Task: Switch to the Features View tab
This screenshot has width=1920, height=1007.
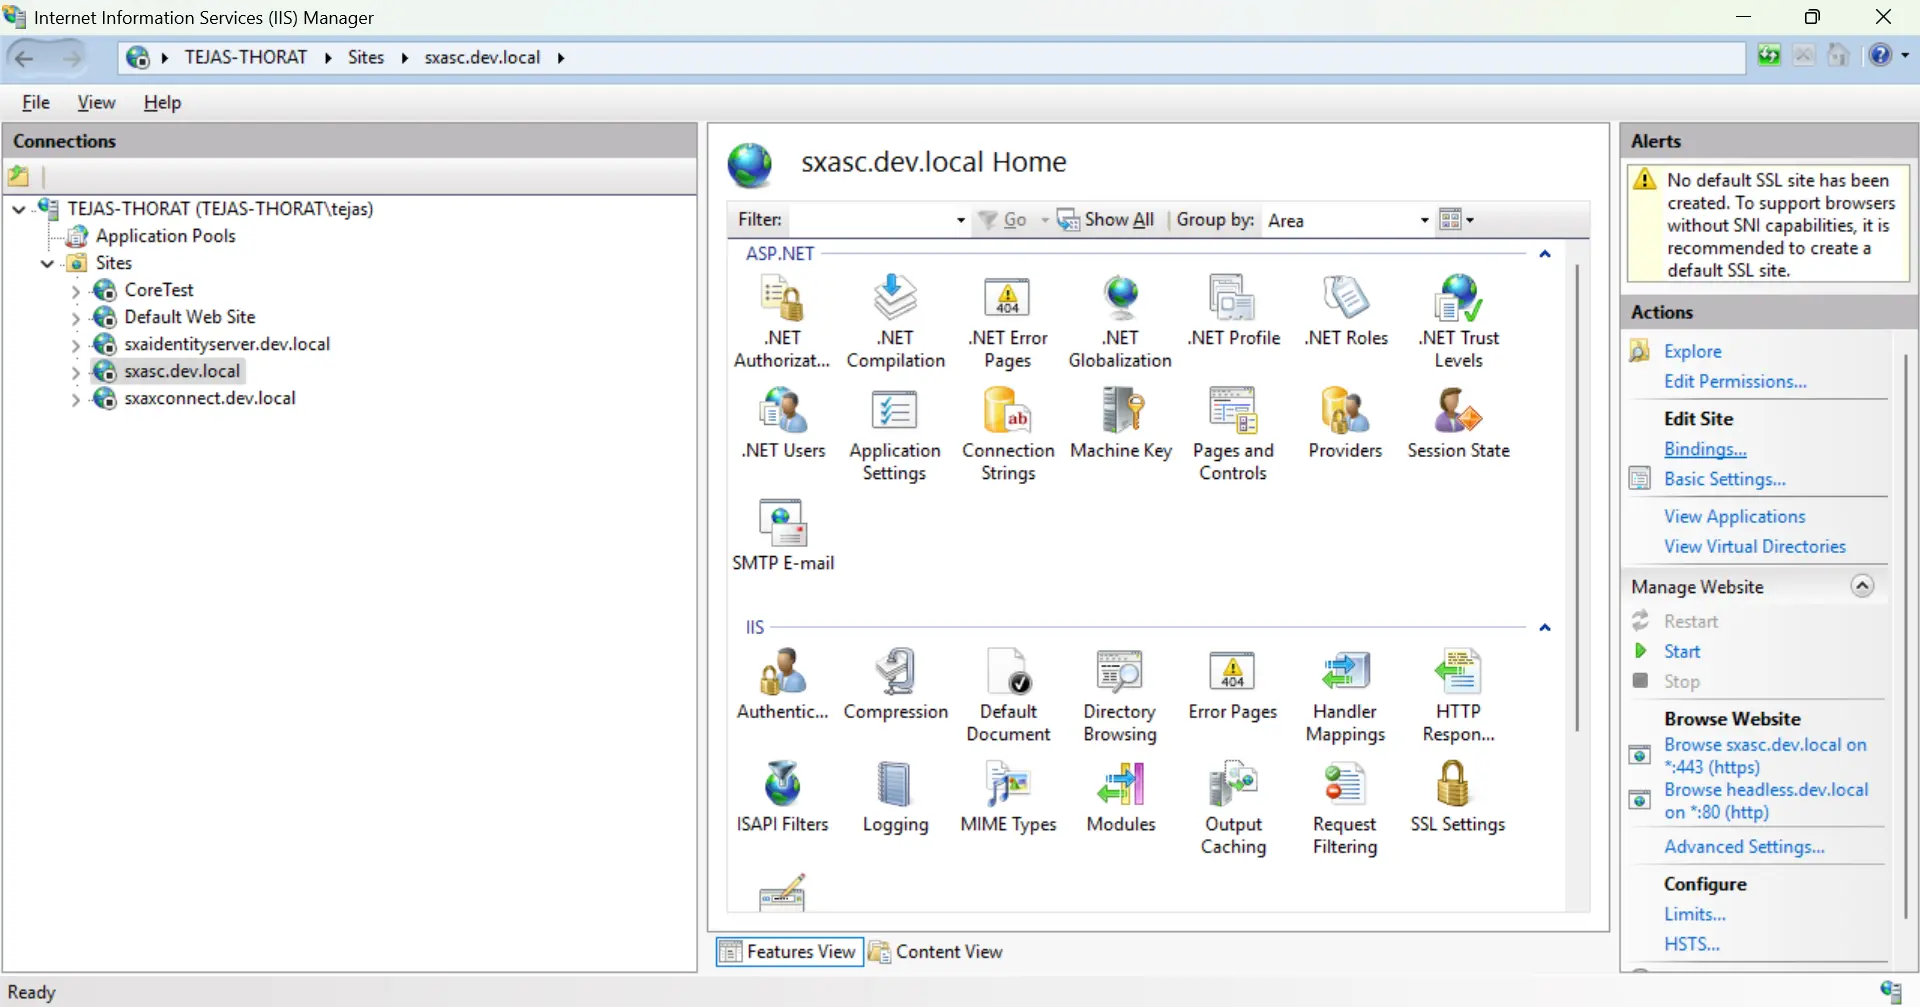Action: point(790,952)
